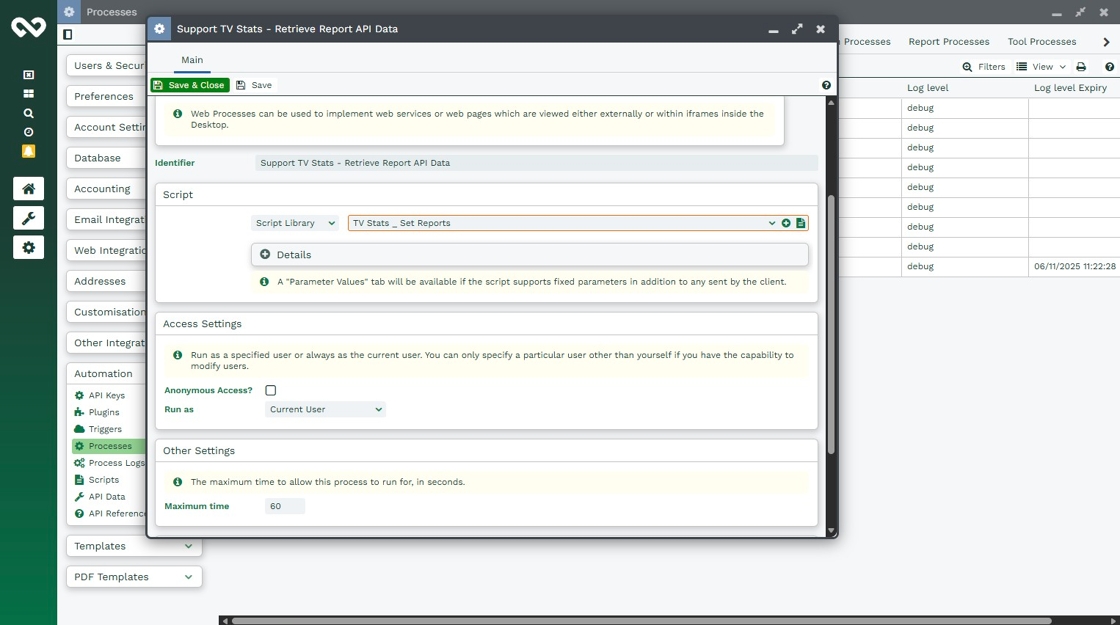This screenshot has width=1120, height=625.
Task: Click the search magnifier icon in sidebar
Action: [x=28, y=113]
